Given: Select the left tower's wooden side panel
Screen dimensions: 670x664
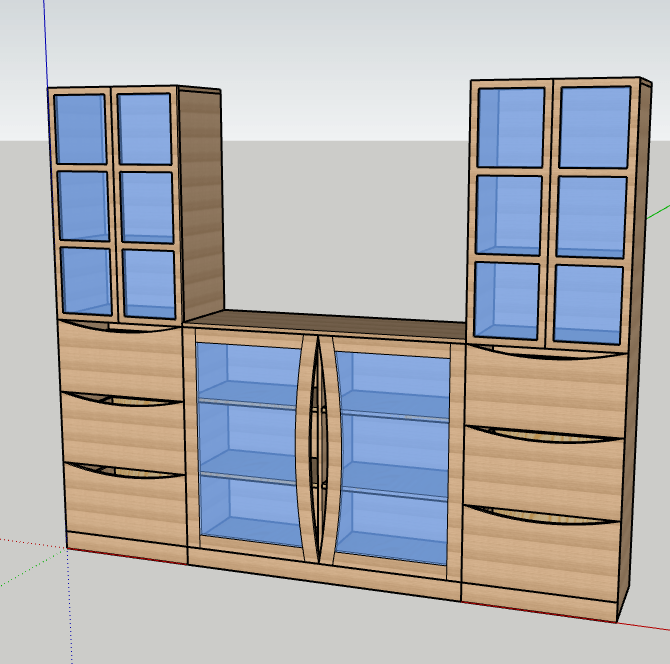Looking at the screenshot, I should coord(201,203).
